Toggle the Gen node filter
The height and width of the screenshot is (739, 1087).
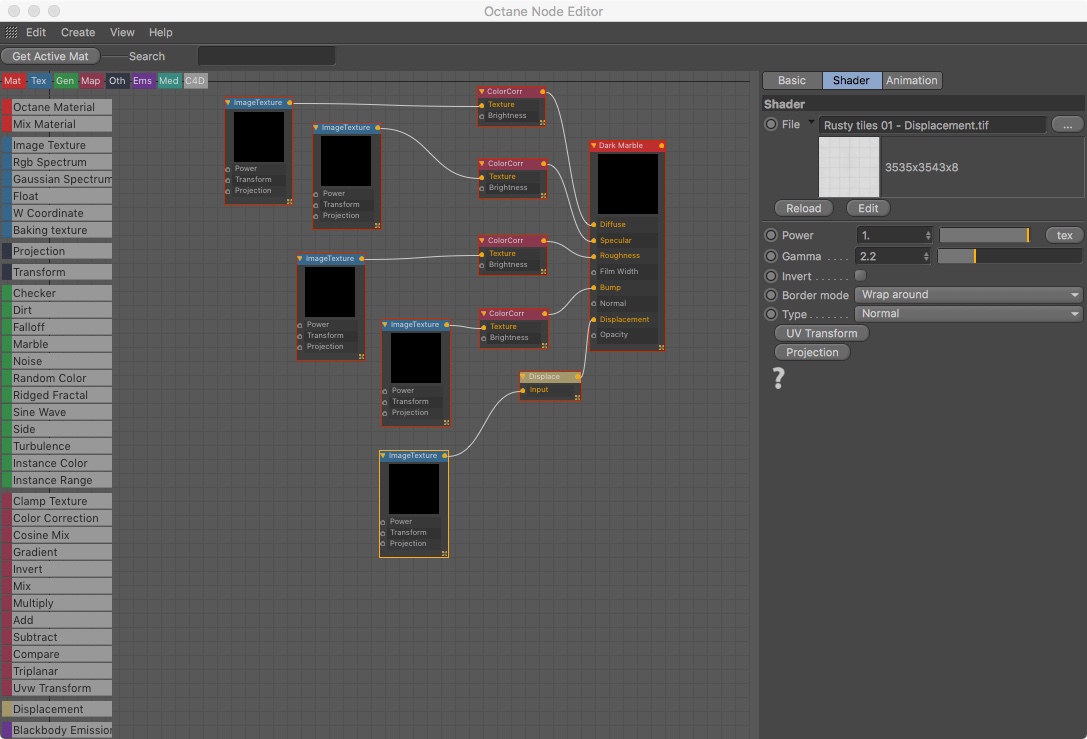(x=64, y=80)
